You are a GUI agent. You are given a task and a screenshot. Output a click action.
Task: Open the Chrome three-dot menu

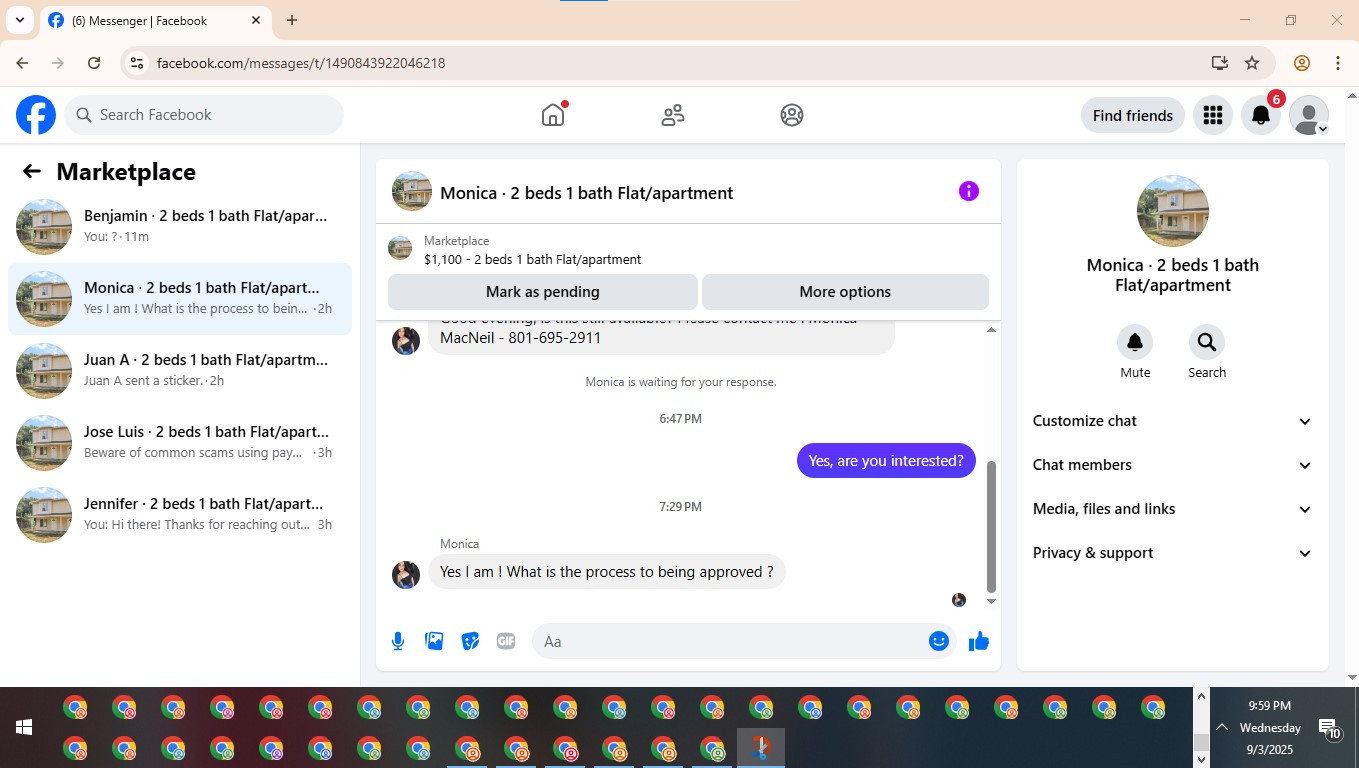click(x=1338, y=63)
